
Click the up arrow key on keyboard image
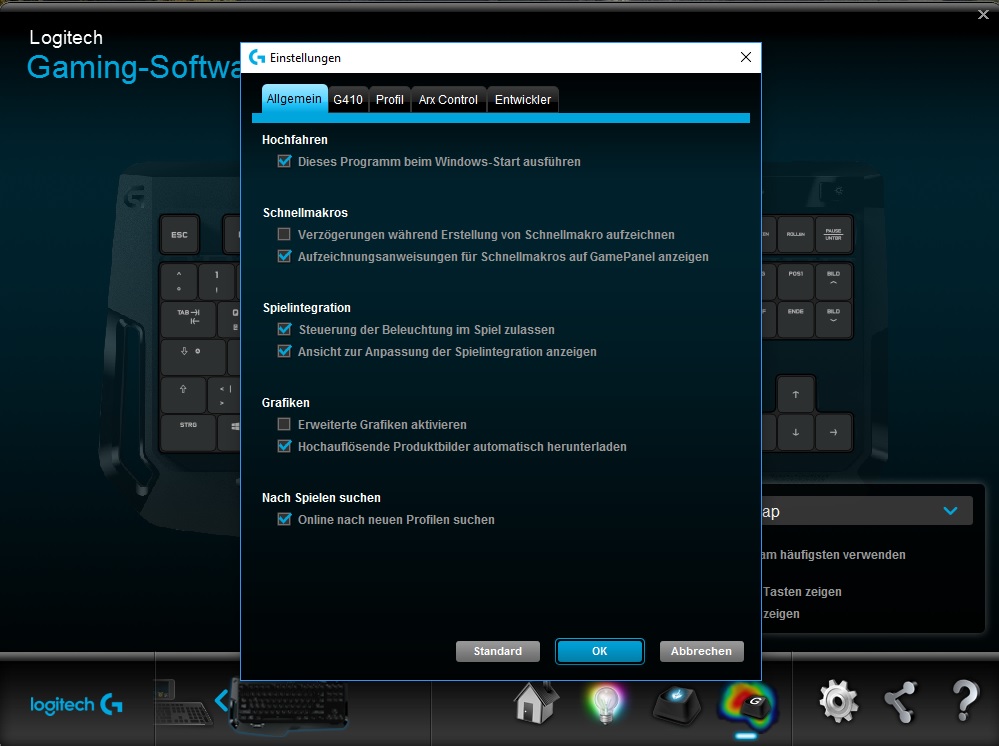(796, 394)
